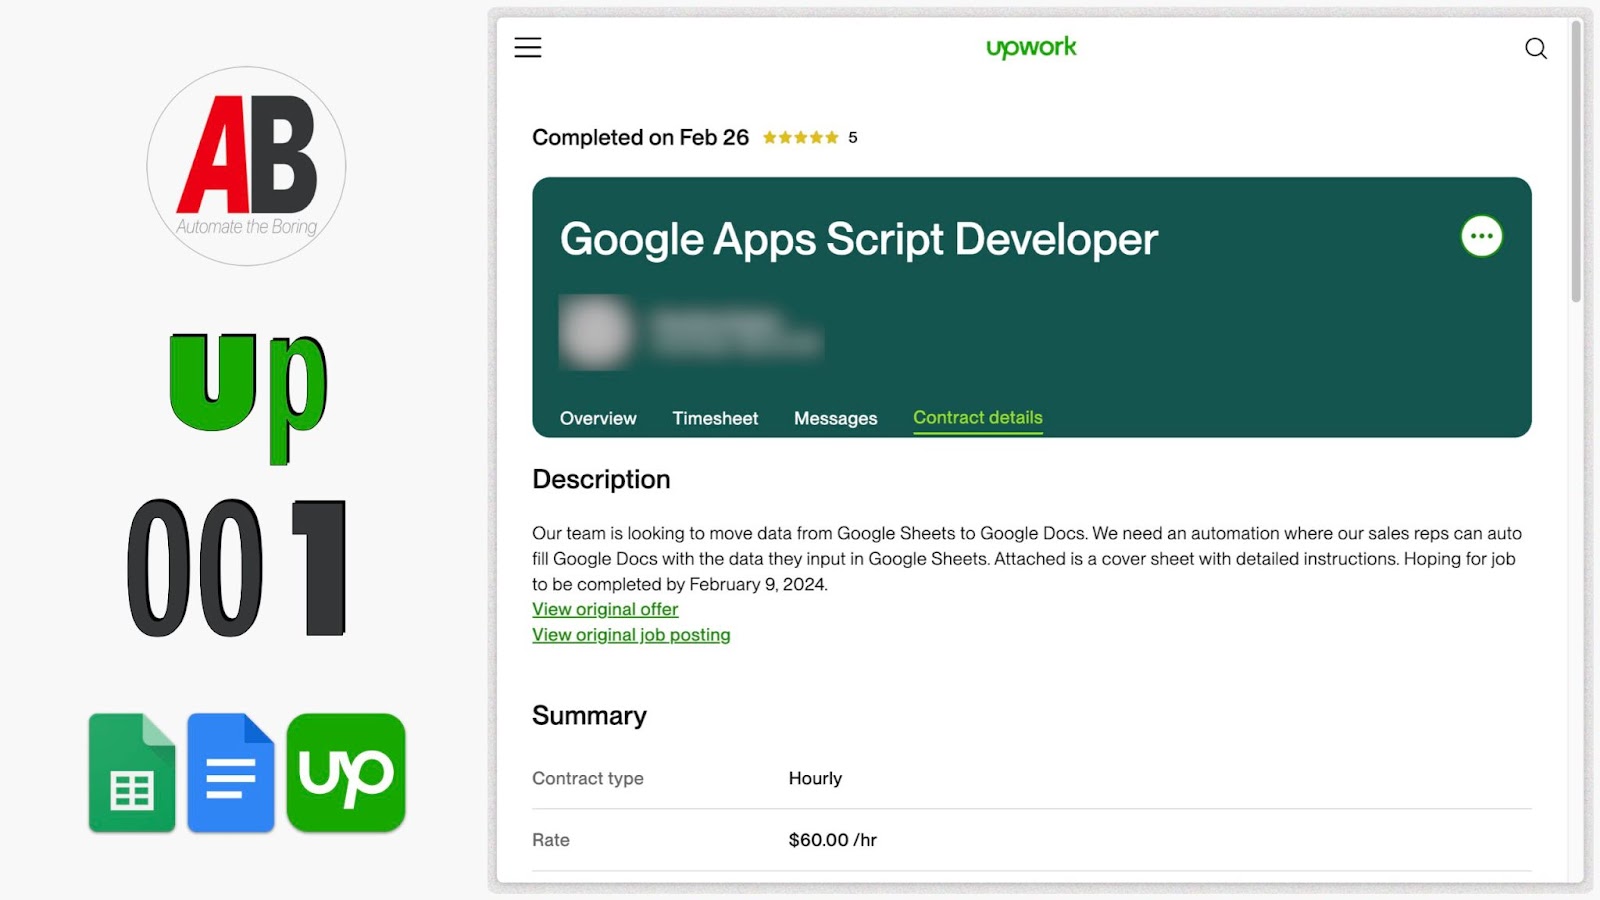Click the Google Sheets icon
Image resolution: width=1600 pixels, height=900 pixels.
132,772
